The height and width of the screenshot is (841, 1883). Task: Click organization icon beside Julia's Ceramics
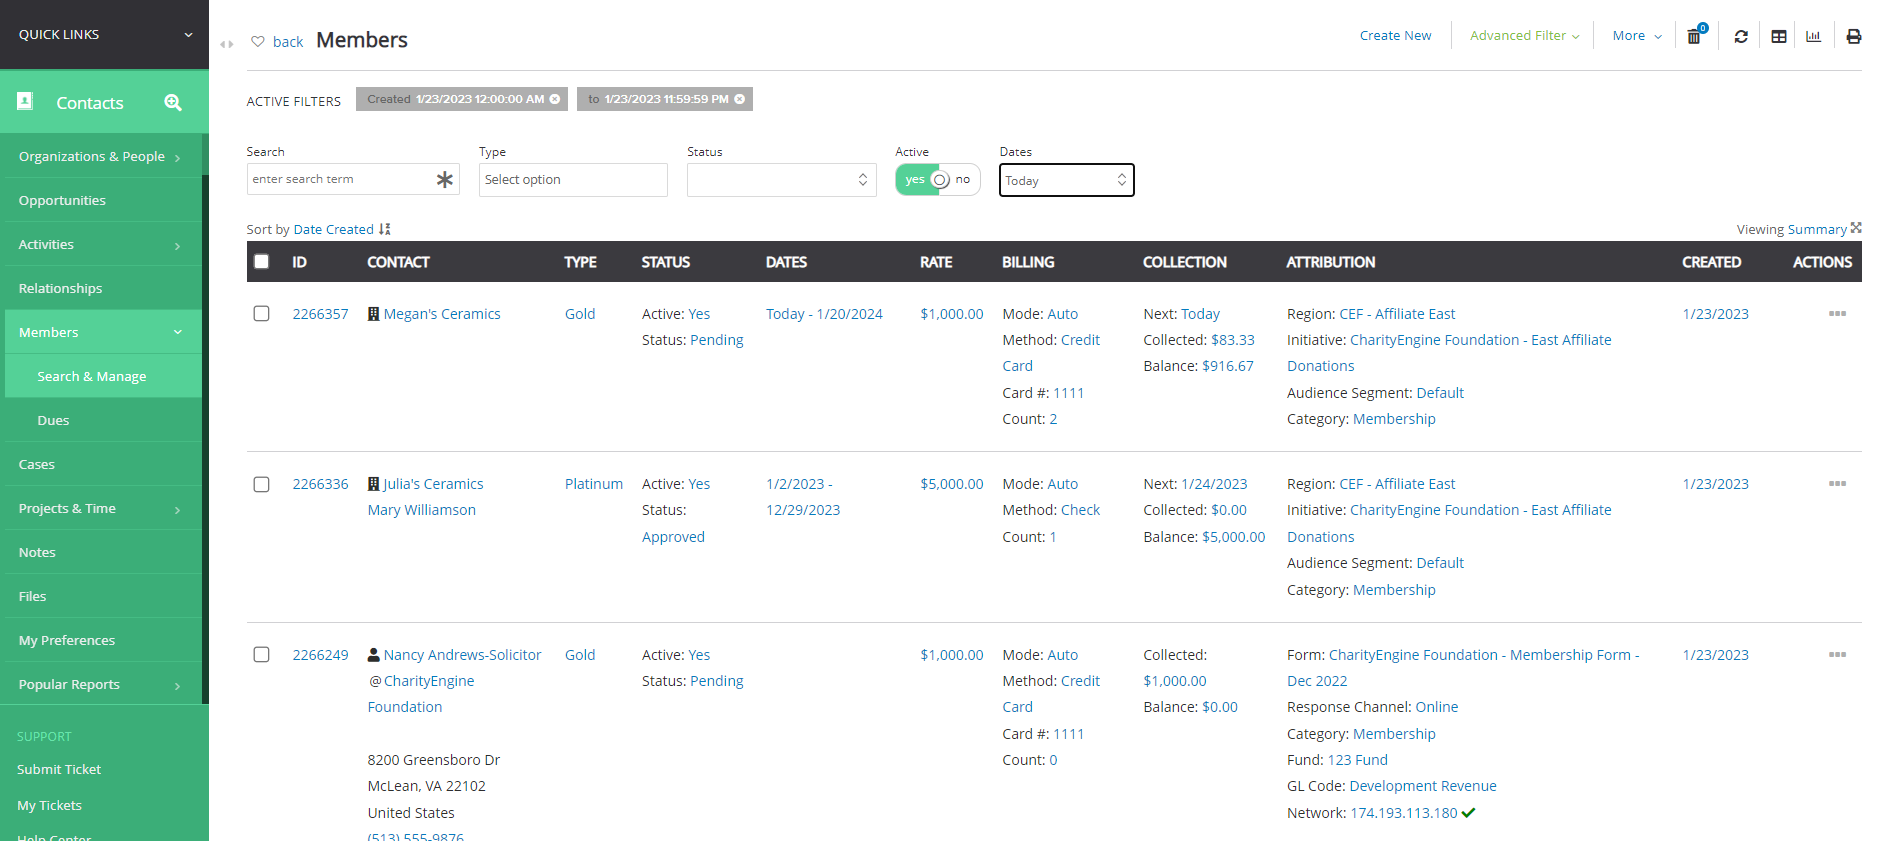[374, 484]
